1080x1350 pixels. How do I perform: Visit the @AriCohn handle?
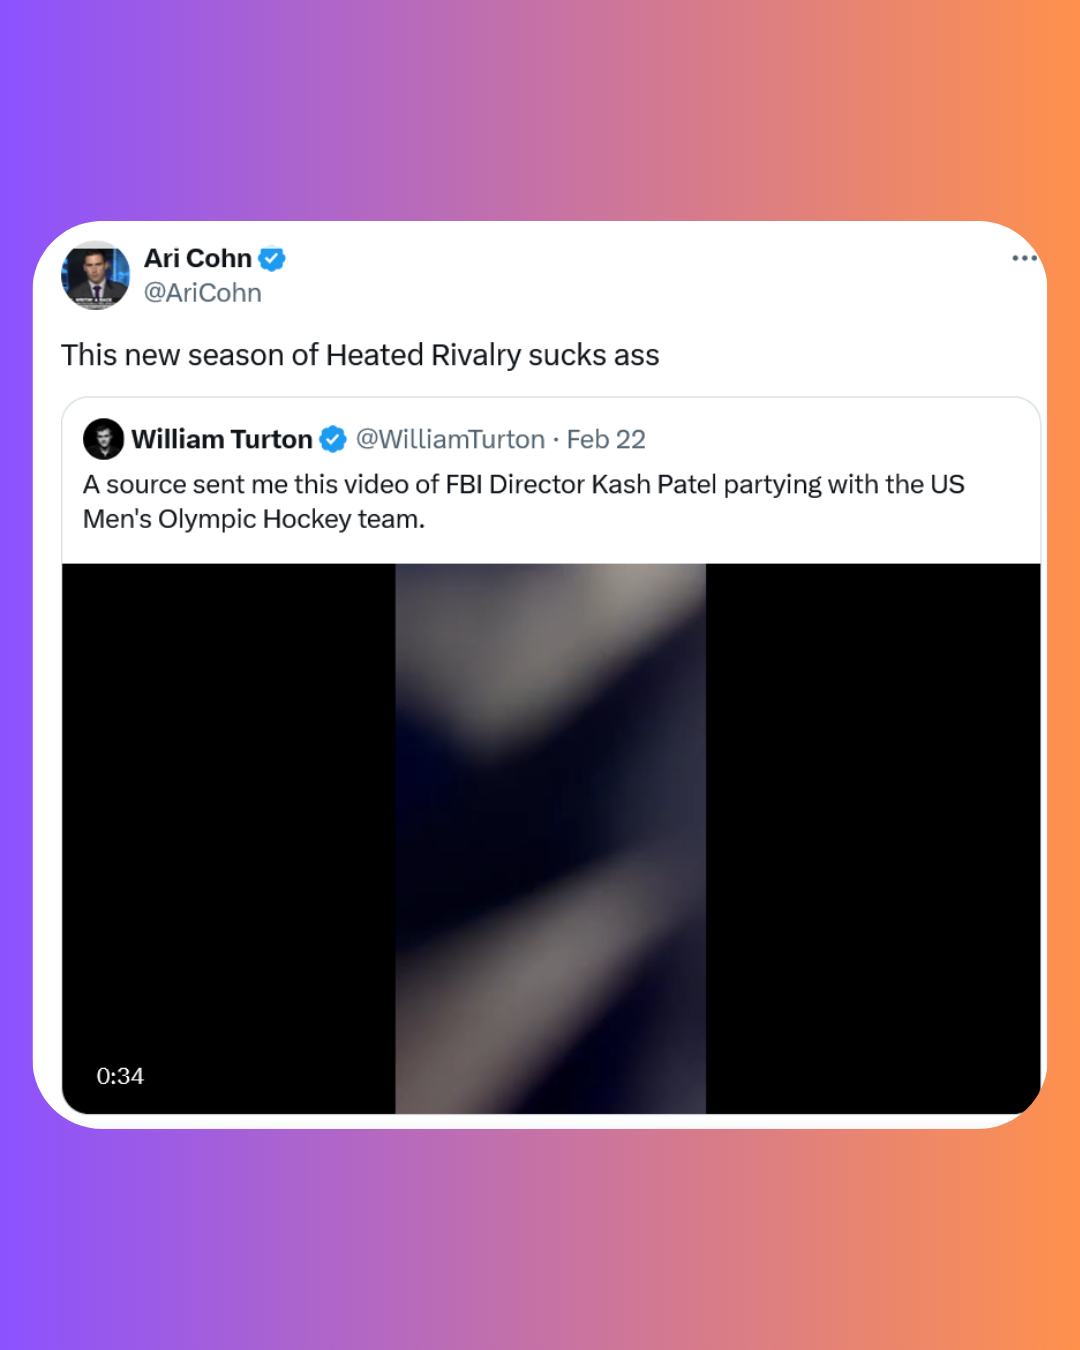[203, 293]
